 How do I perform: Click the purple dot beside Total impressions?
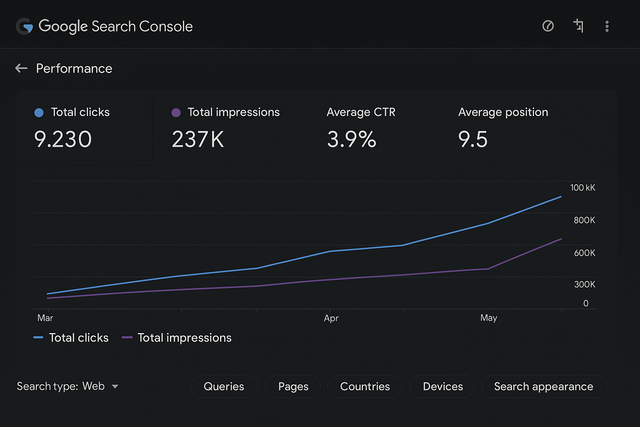tap(177, 113)
